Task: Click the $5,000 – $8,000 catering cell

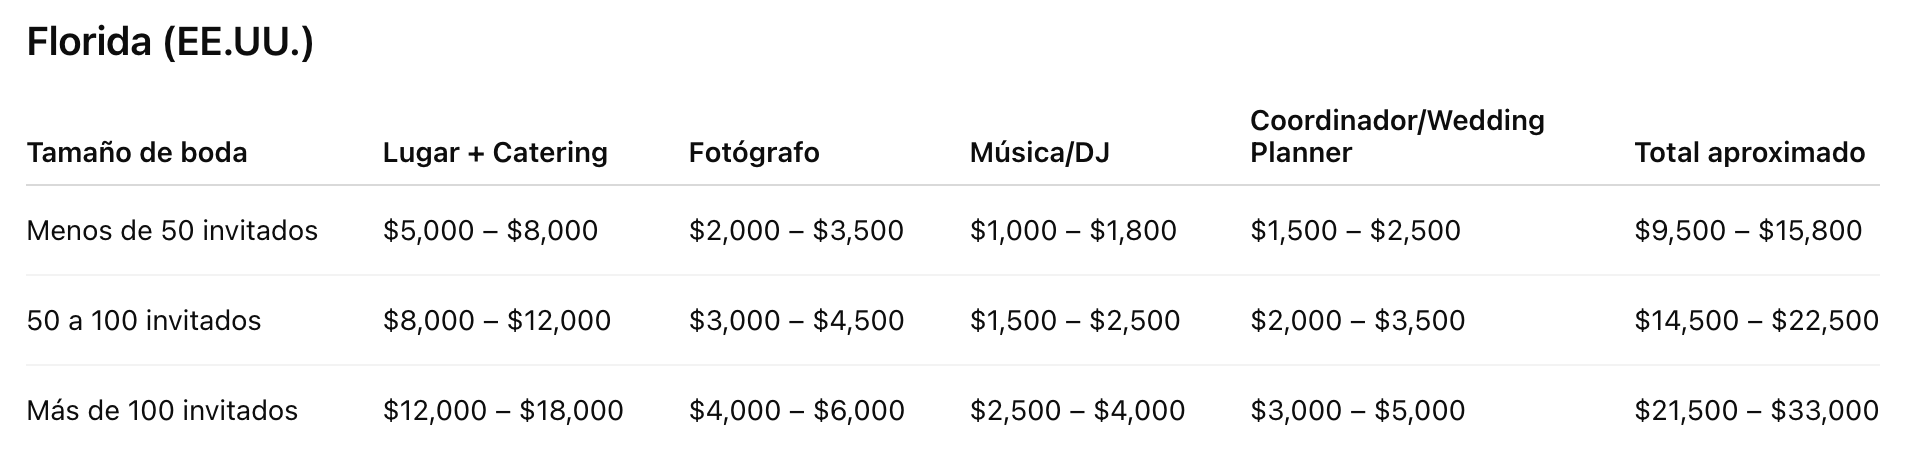Action: pyautogui.click(x=490, y=231)
